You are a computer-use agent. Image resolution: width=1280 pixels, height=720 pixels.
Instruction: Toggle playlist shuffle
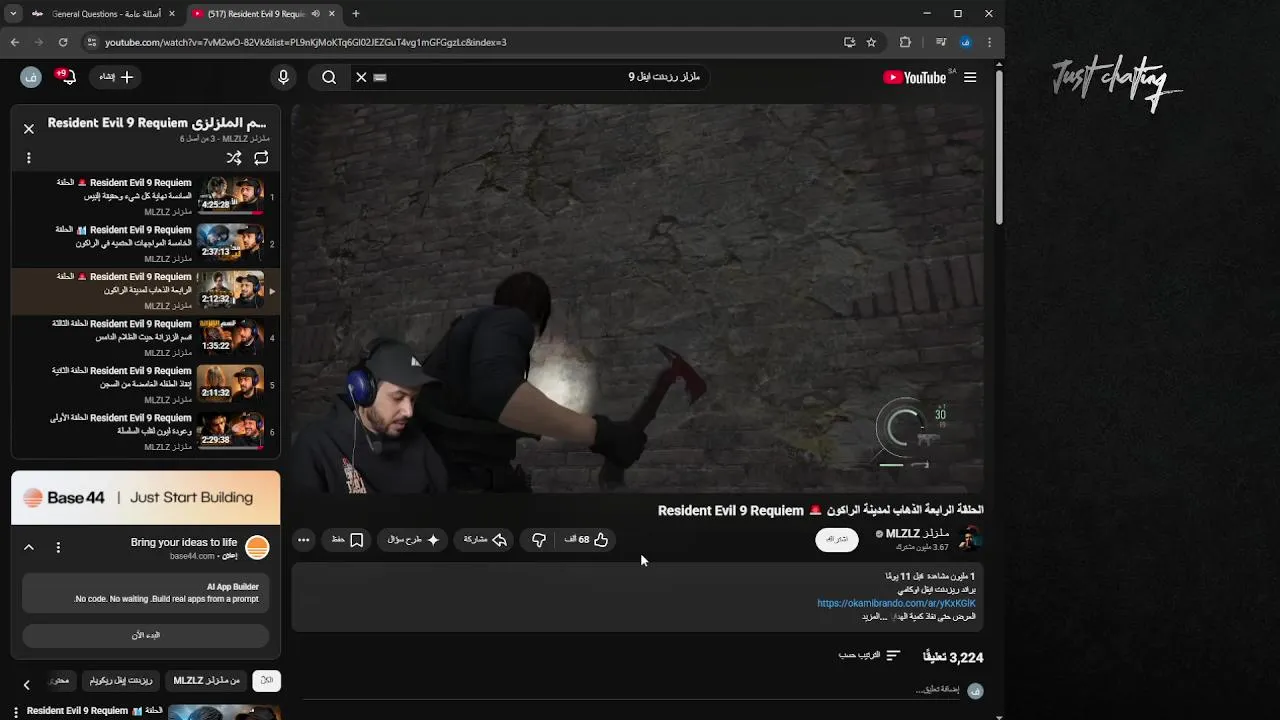pyautogui.click(x=234, y=158)
